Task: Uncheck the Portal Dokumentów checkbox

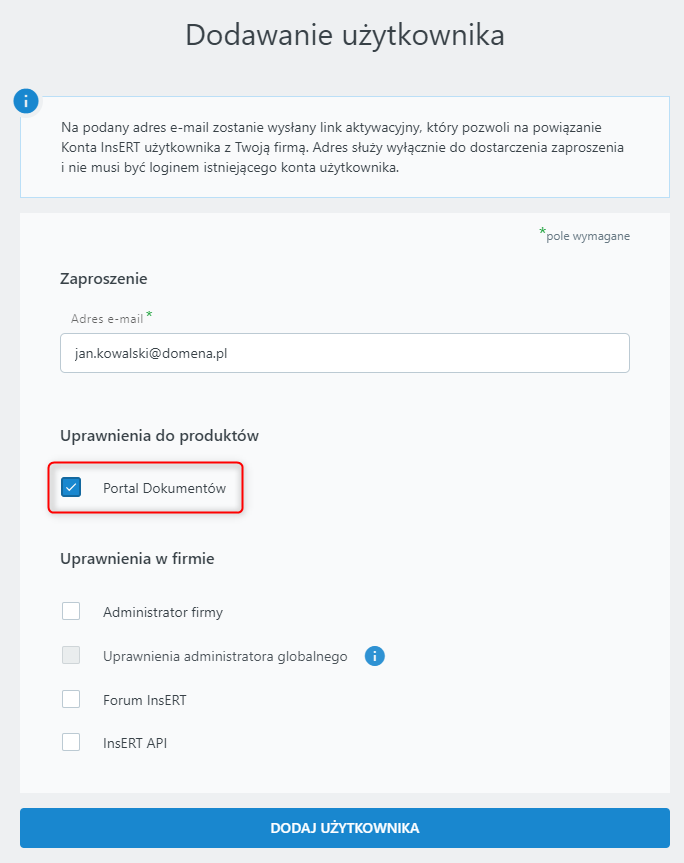Action: (71, 488)
